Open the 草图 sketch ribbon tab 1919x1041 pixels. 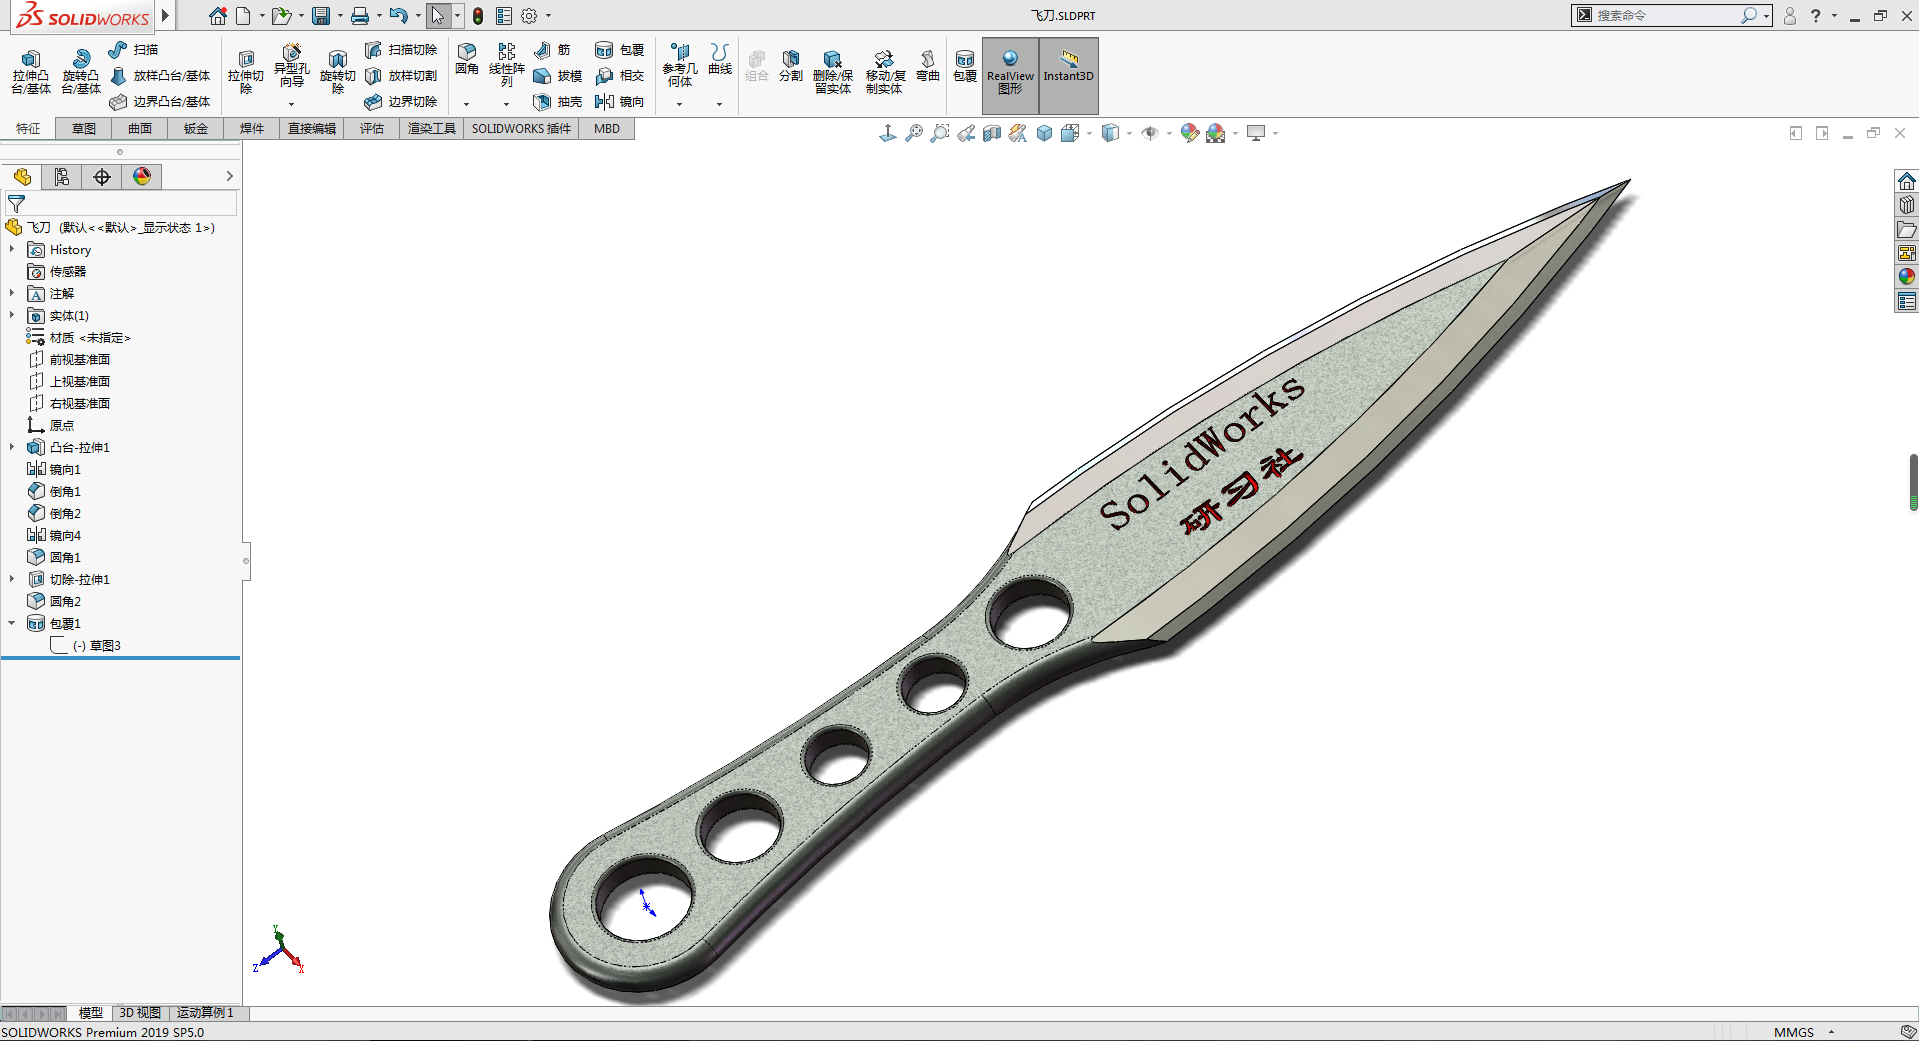[84, 129]
